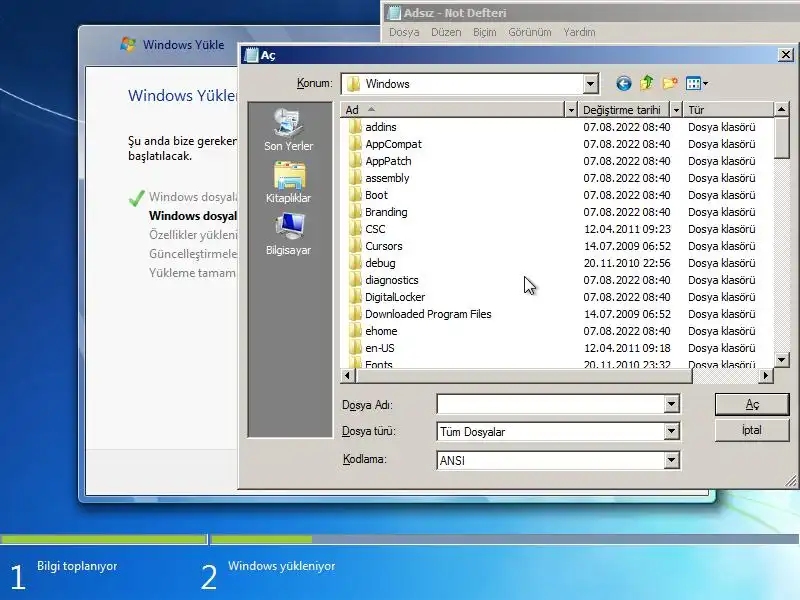
Task: Open Yardım menu in Not Defteri
Action: 579,32
